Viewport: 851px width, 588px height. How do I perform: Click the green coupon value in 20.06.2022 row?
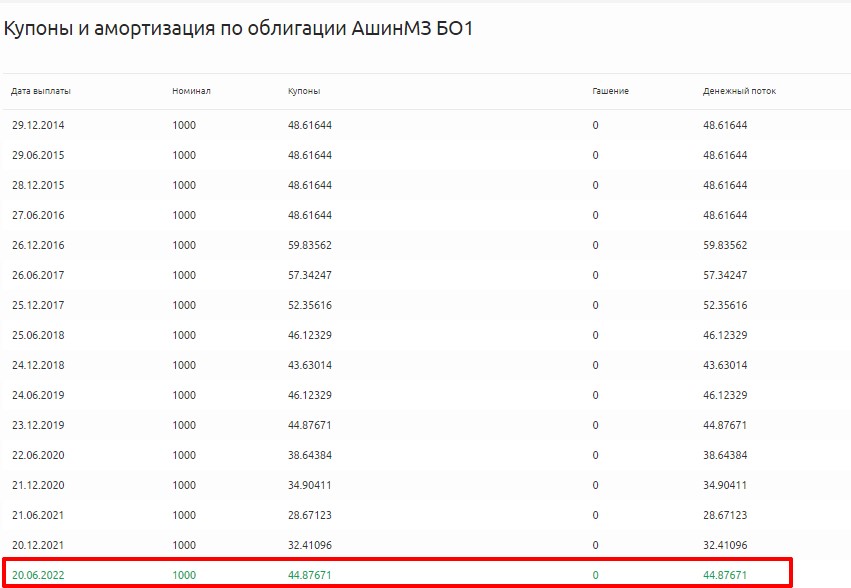coord(310,575)
